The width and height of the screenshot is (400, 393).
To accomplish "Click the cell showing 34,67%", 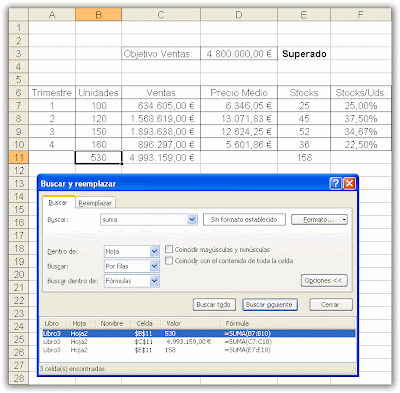I will point(361,132).
